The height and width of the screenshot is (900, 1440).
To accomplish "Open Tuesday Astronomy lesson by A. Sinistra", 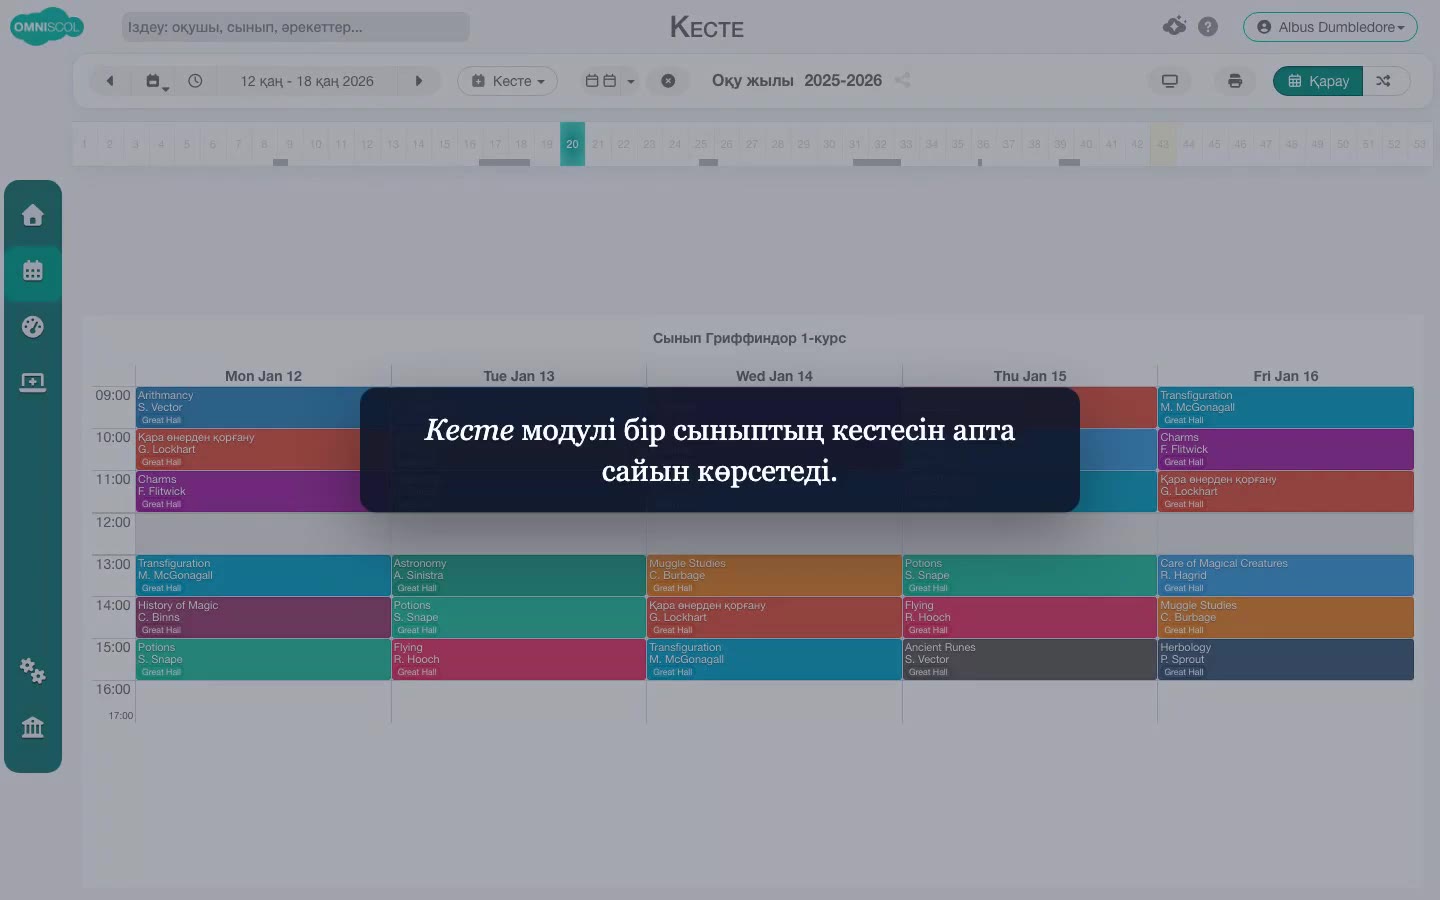I will pos(519,575).
